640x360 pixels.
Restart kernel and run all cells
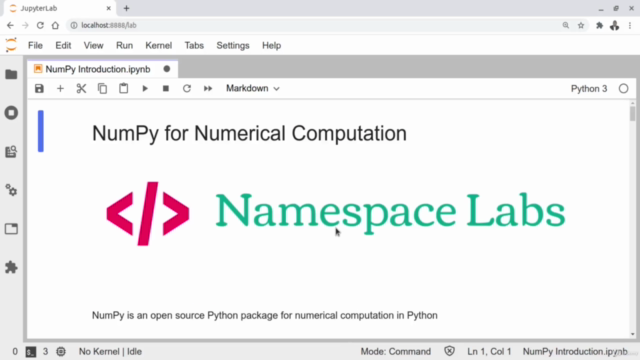tap(208, 89)
